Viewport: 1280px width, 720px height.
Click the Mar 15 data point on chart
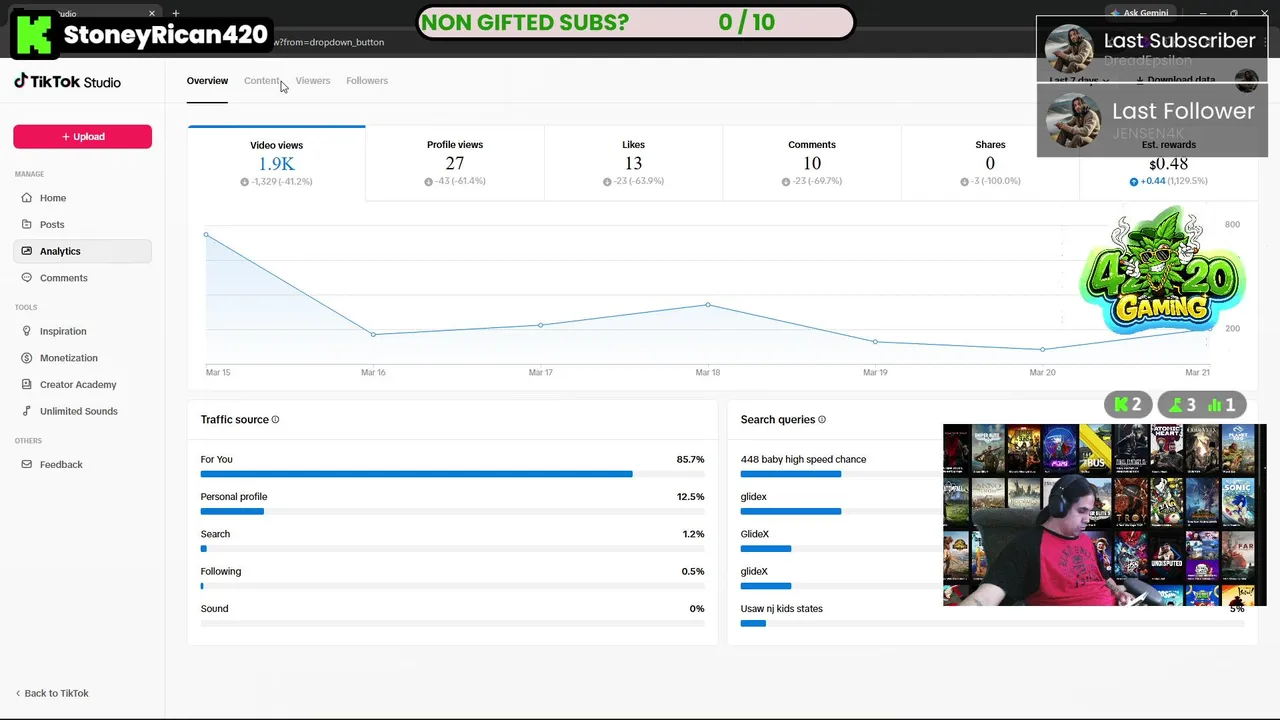pyautogui.click(x=206, y=235)
